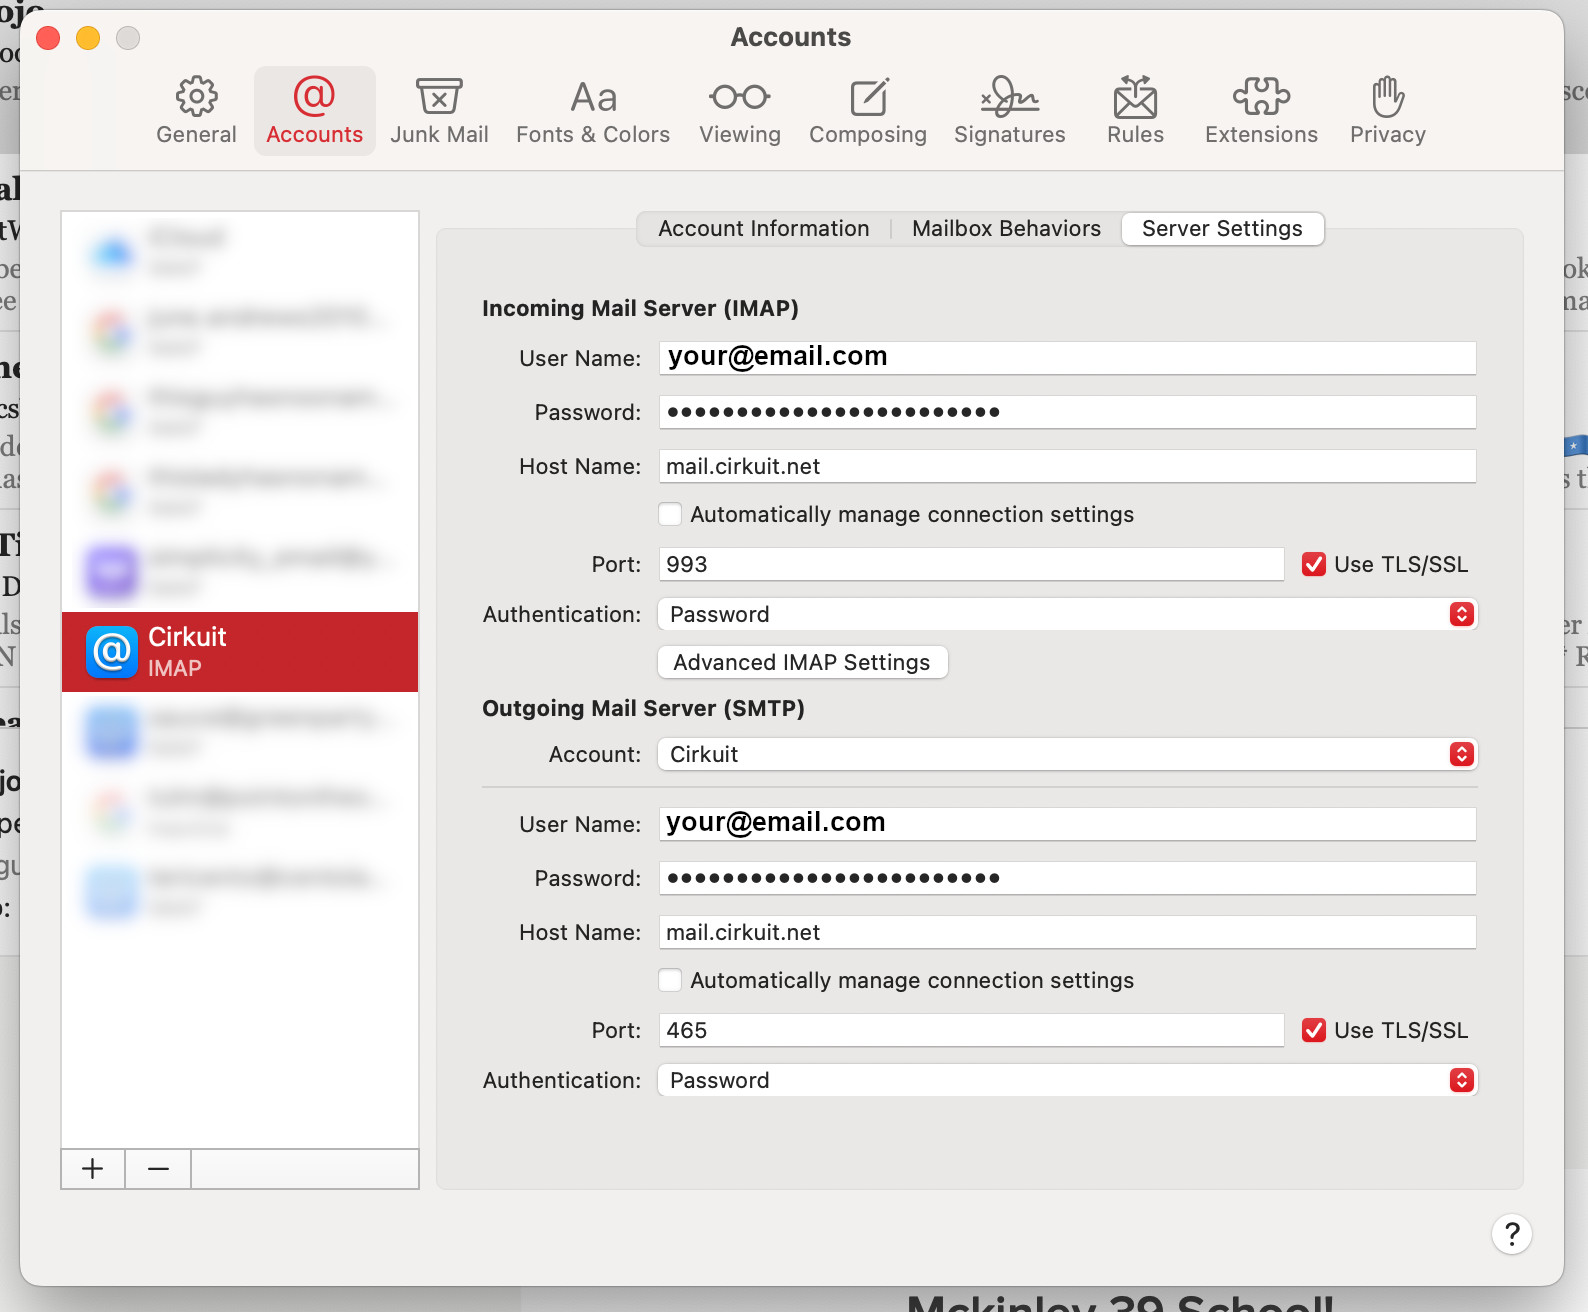
Task: Open the Extensions preferences pane
Action: 1261,110
